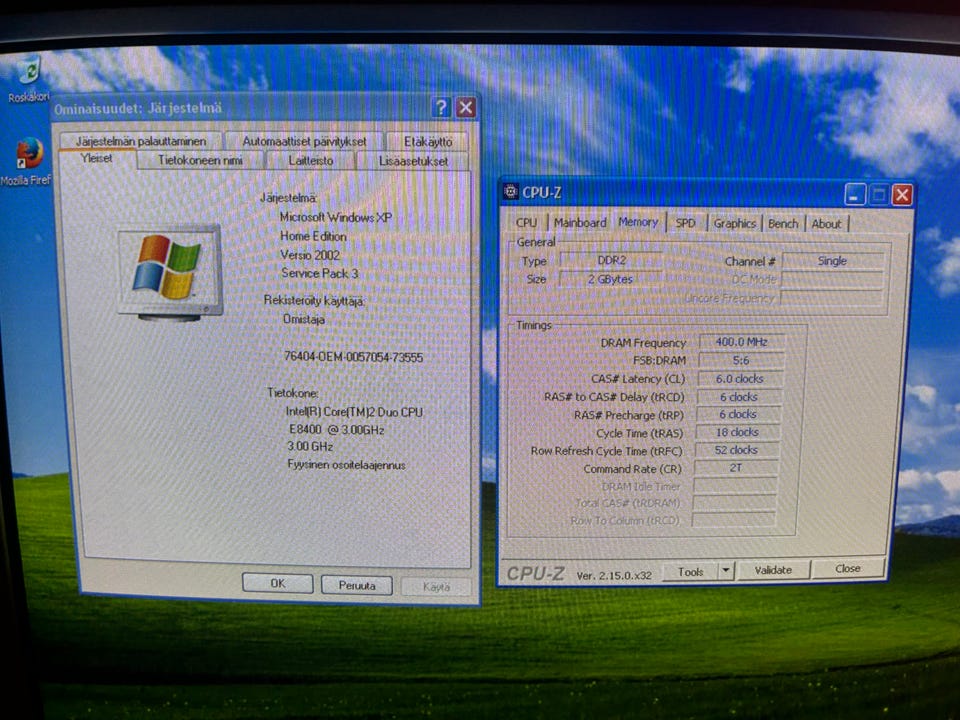
Task: Open the Bench tab in CPU-Z
Action: [x=783, y=223]
